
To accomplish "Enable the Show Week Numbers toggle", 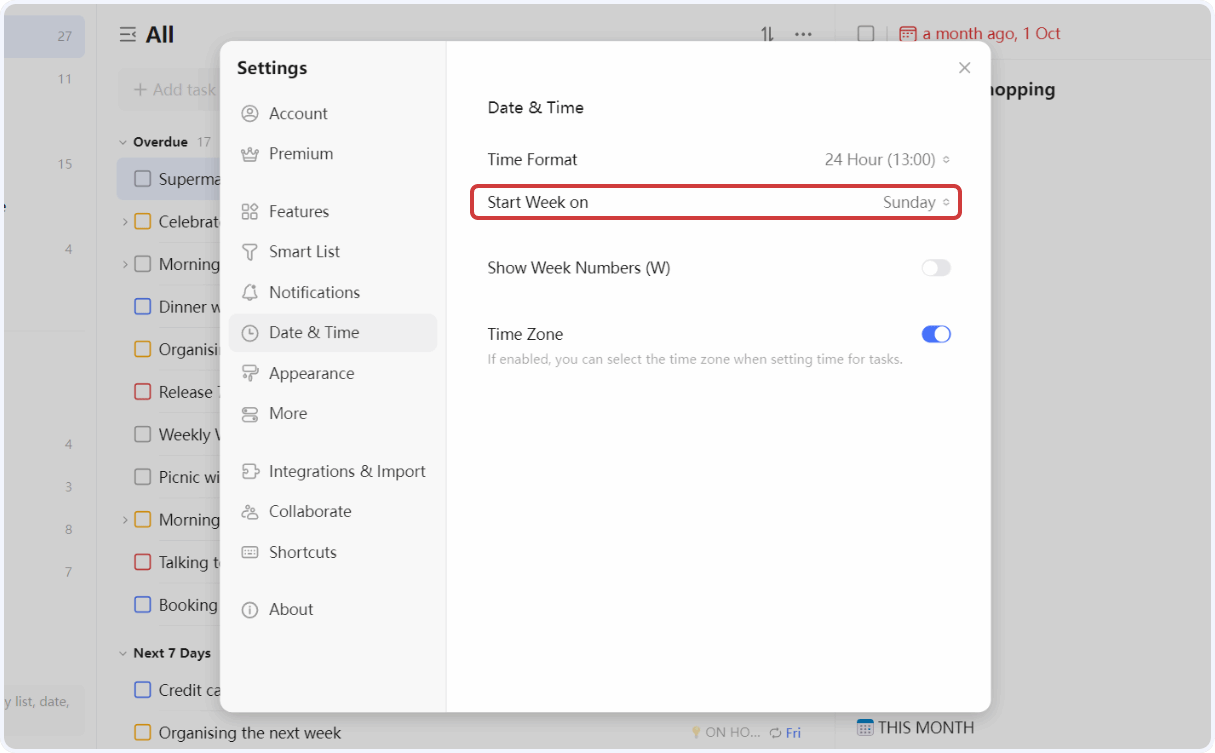I will tap(936, 267).
